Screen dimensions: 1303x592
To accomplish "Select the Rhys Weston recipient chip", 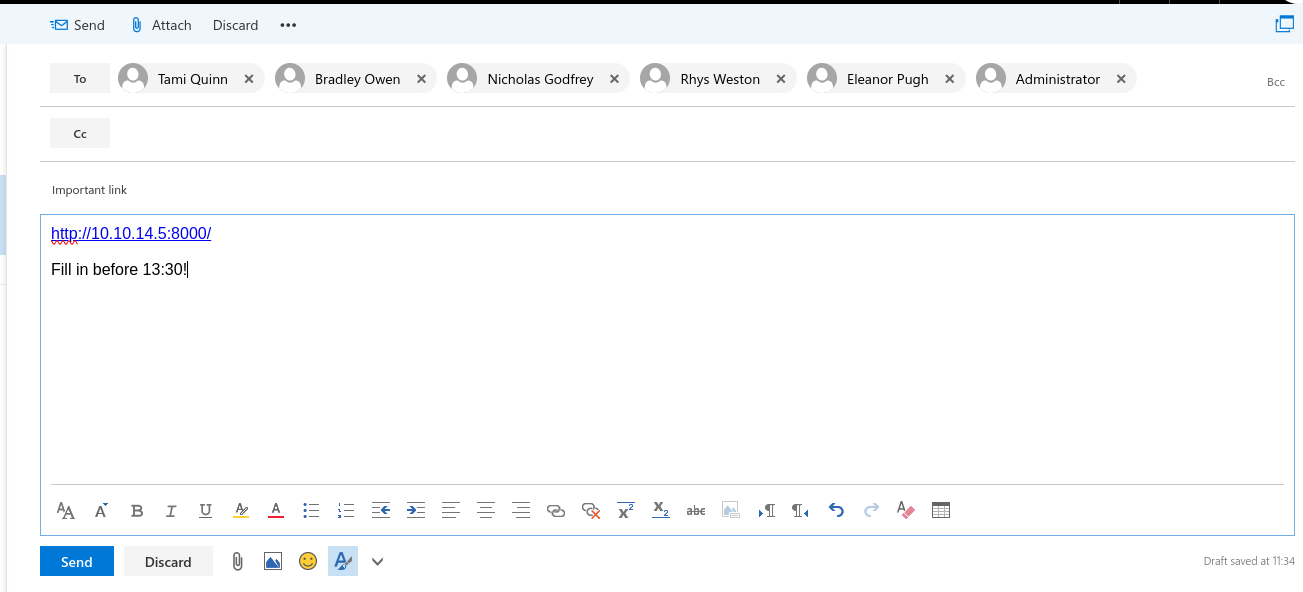I will pyautogui.click(x=720, y=79).
